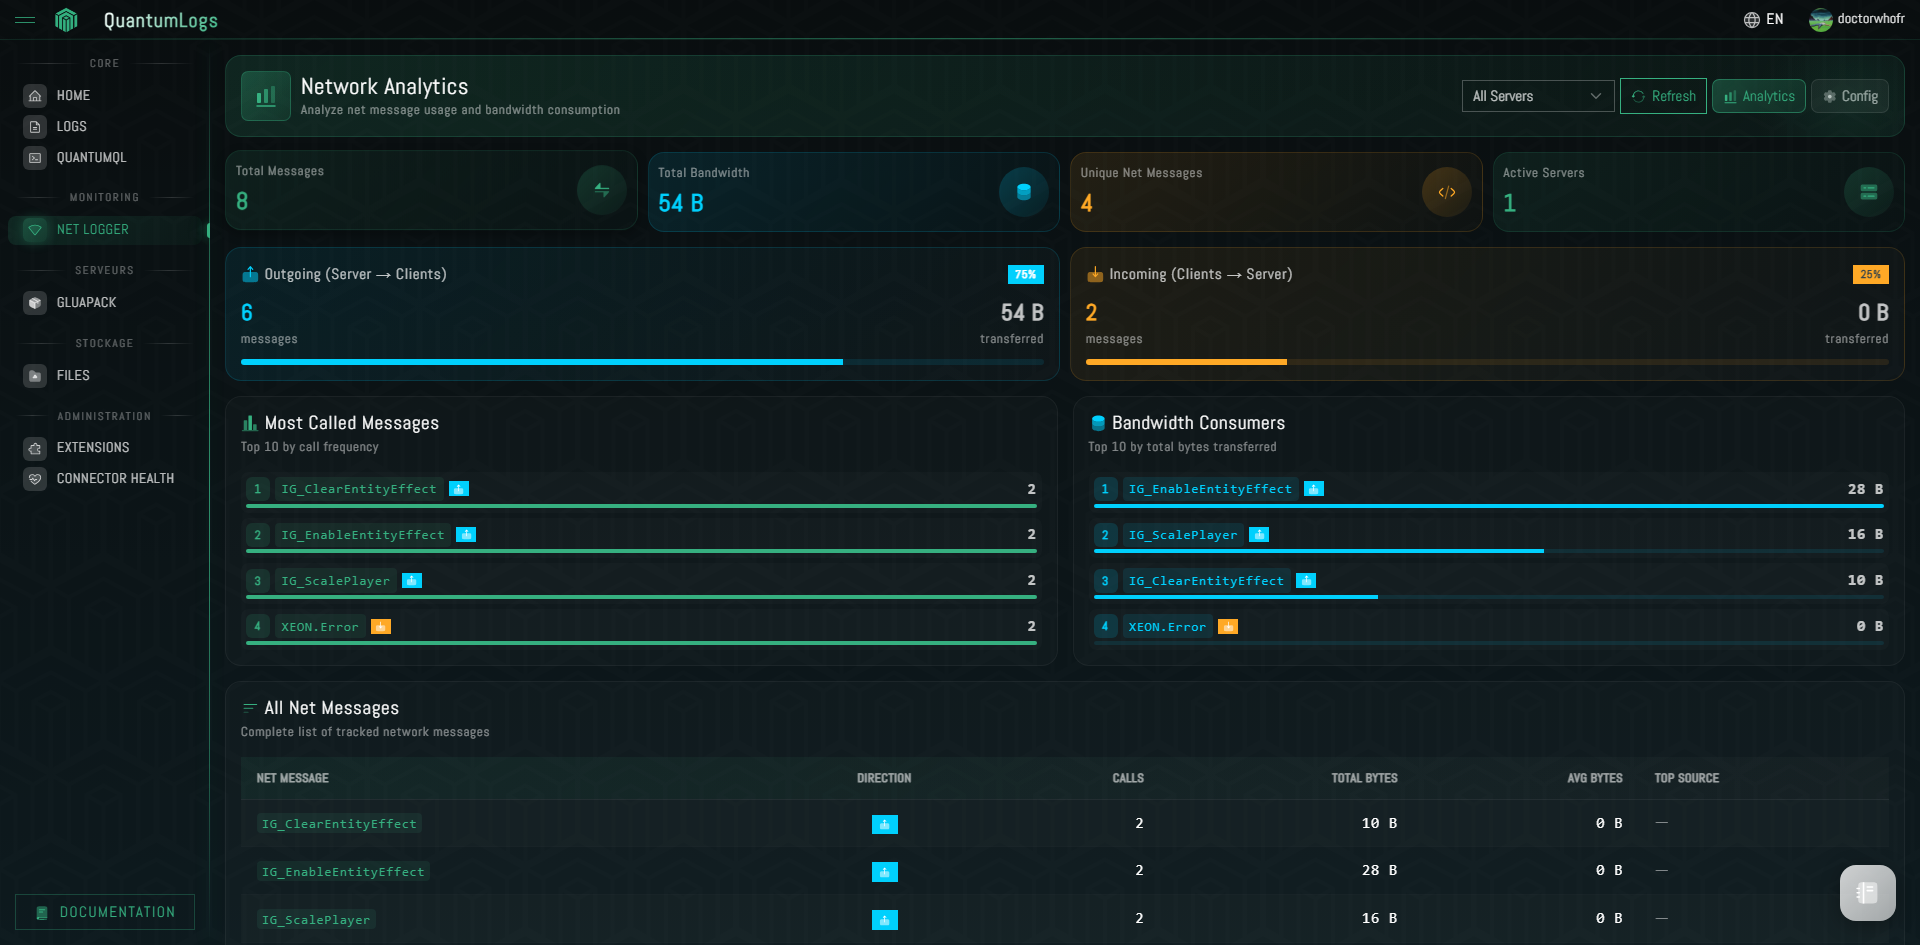Click the Files folder icon
This screenshot has width=1920, height=945.
click(35, 376)
